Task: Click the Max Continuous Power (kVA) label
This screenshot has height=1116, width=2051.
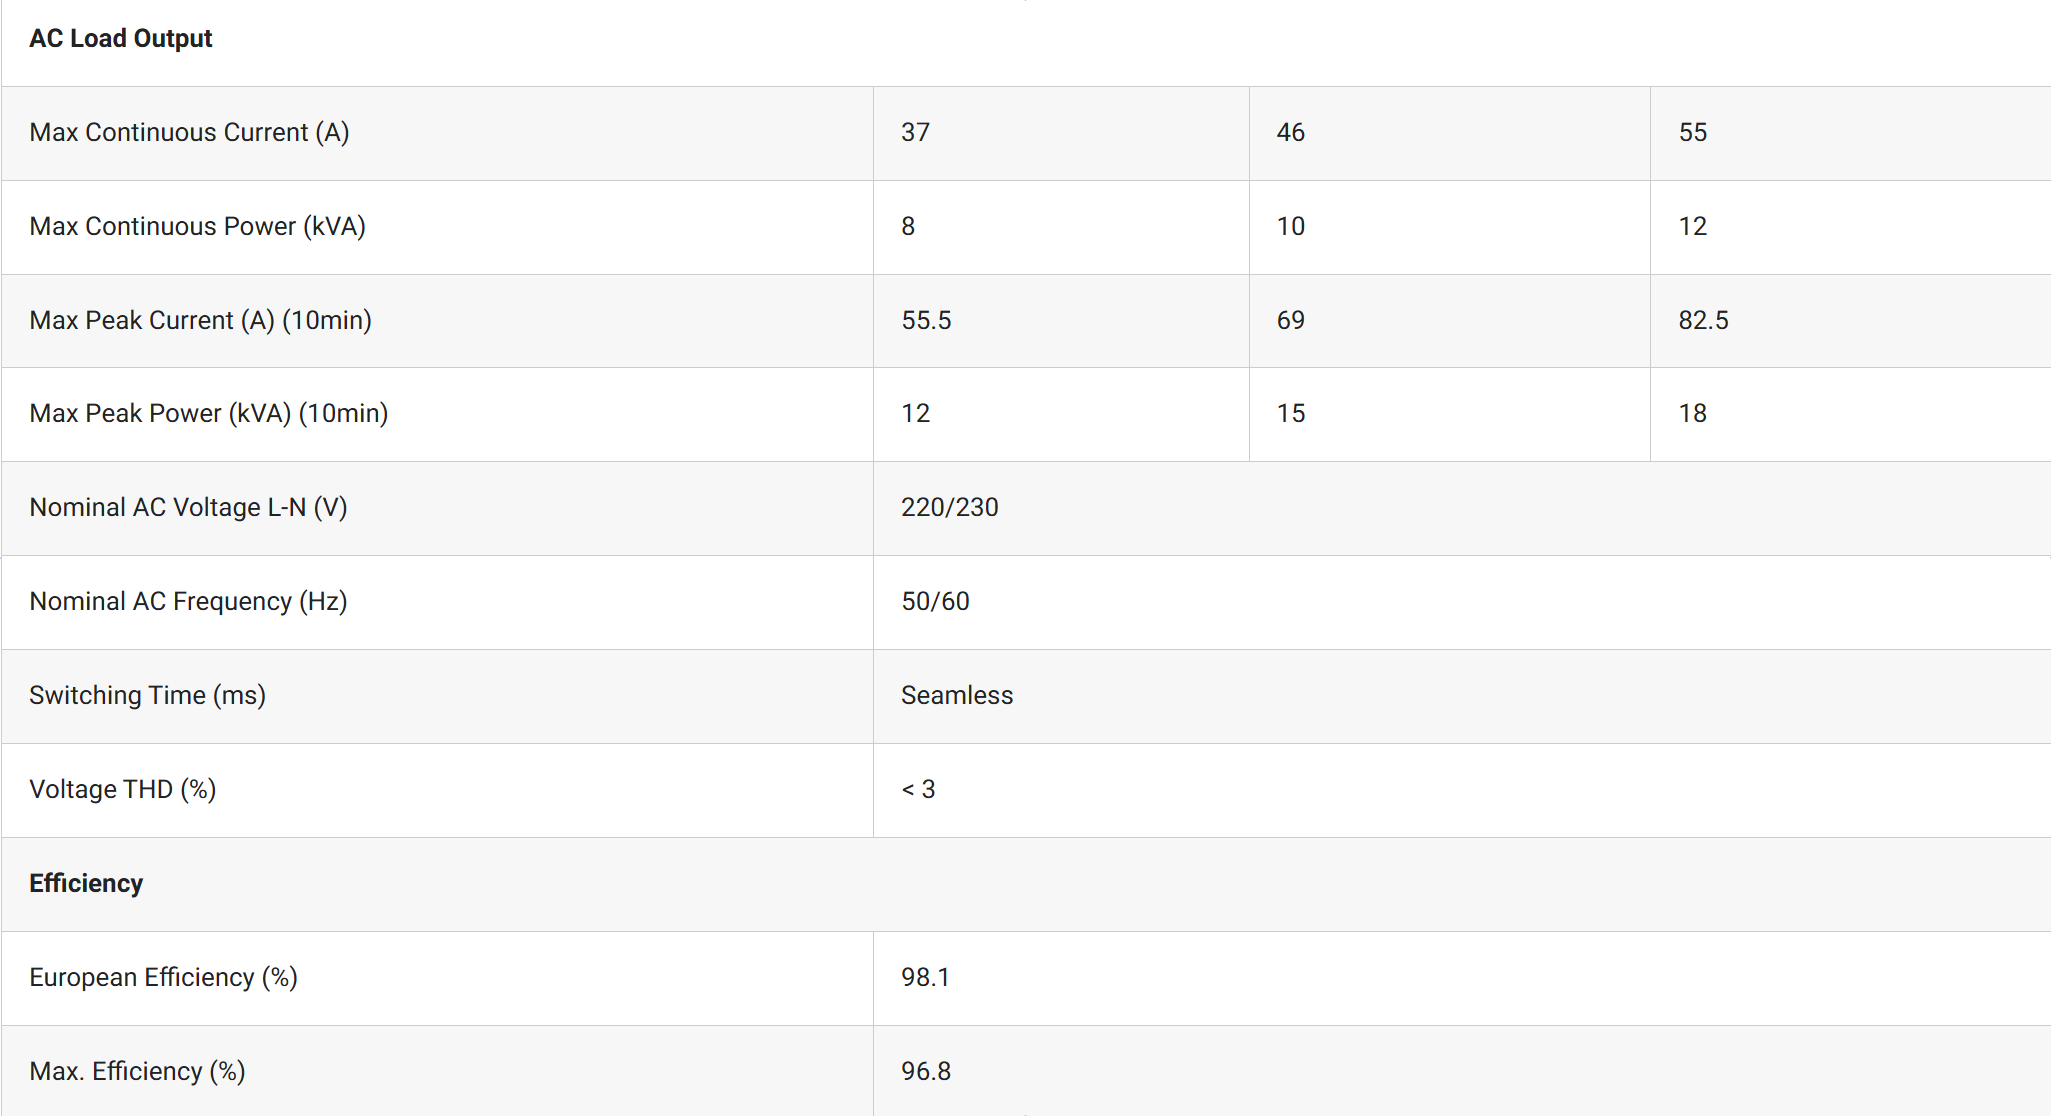Action: (197, 227)
